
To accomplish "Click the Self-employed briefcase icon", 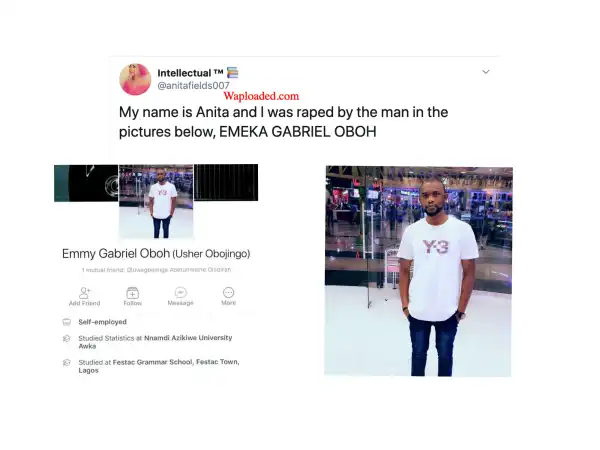I will pos(67,322).
